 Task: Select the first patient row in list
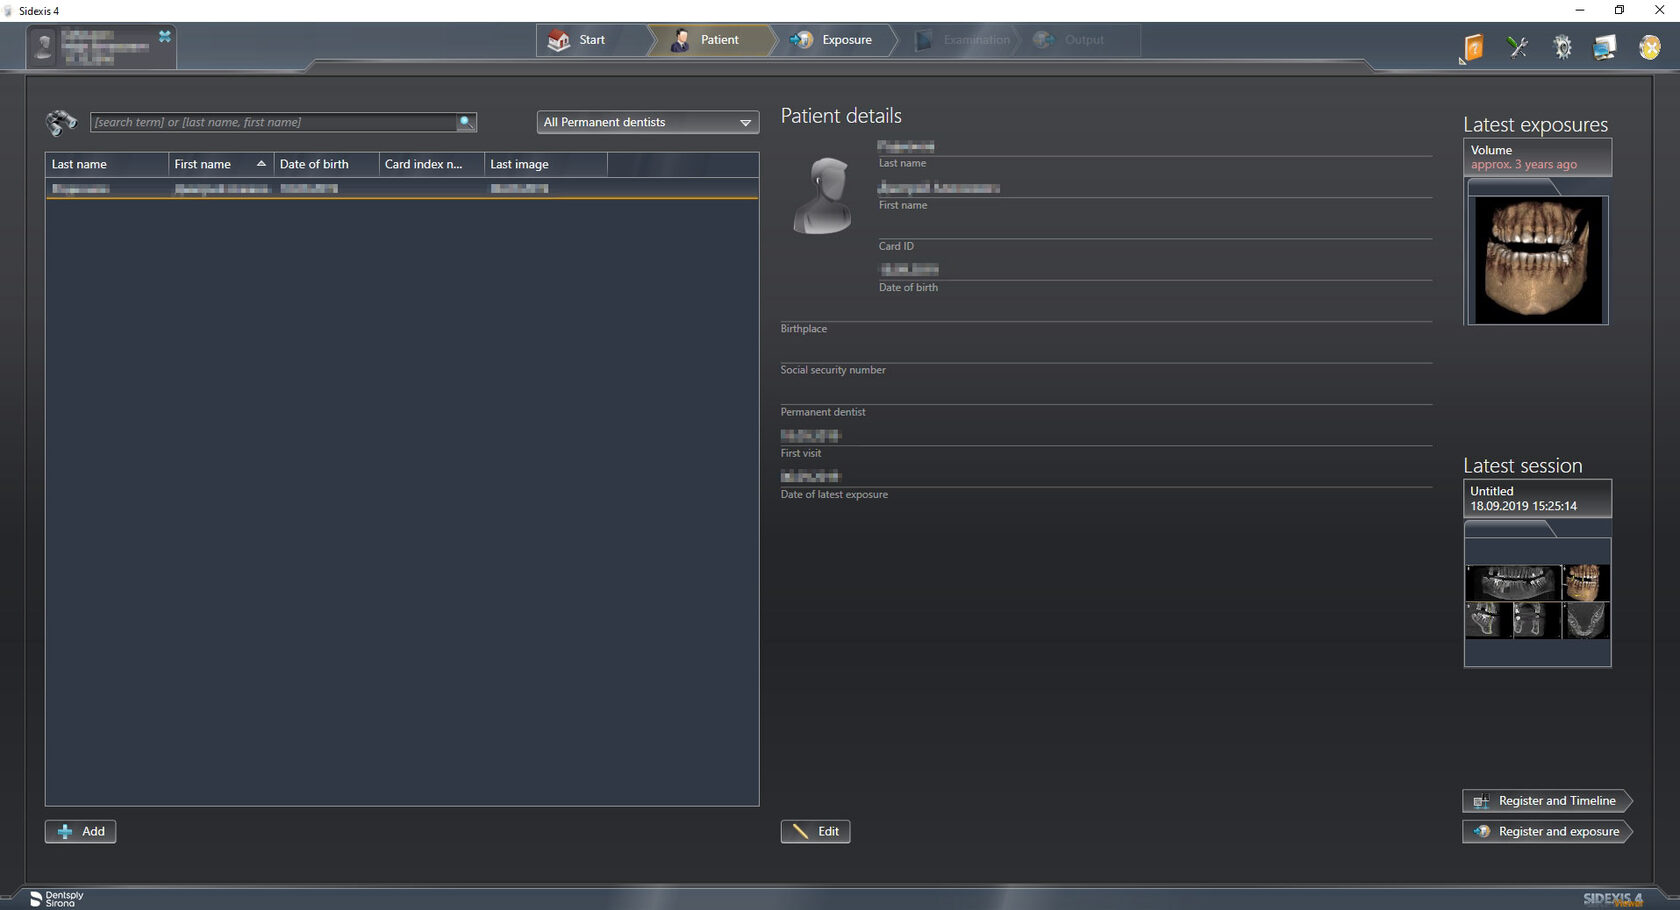tap(402, 188)
